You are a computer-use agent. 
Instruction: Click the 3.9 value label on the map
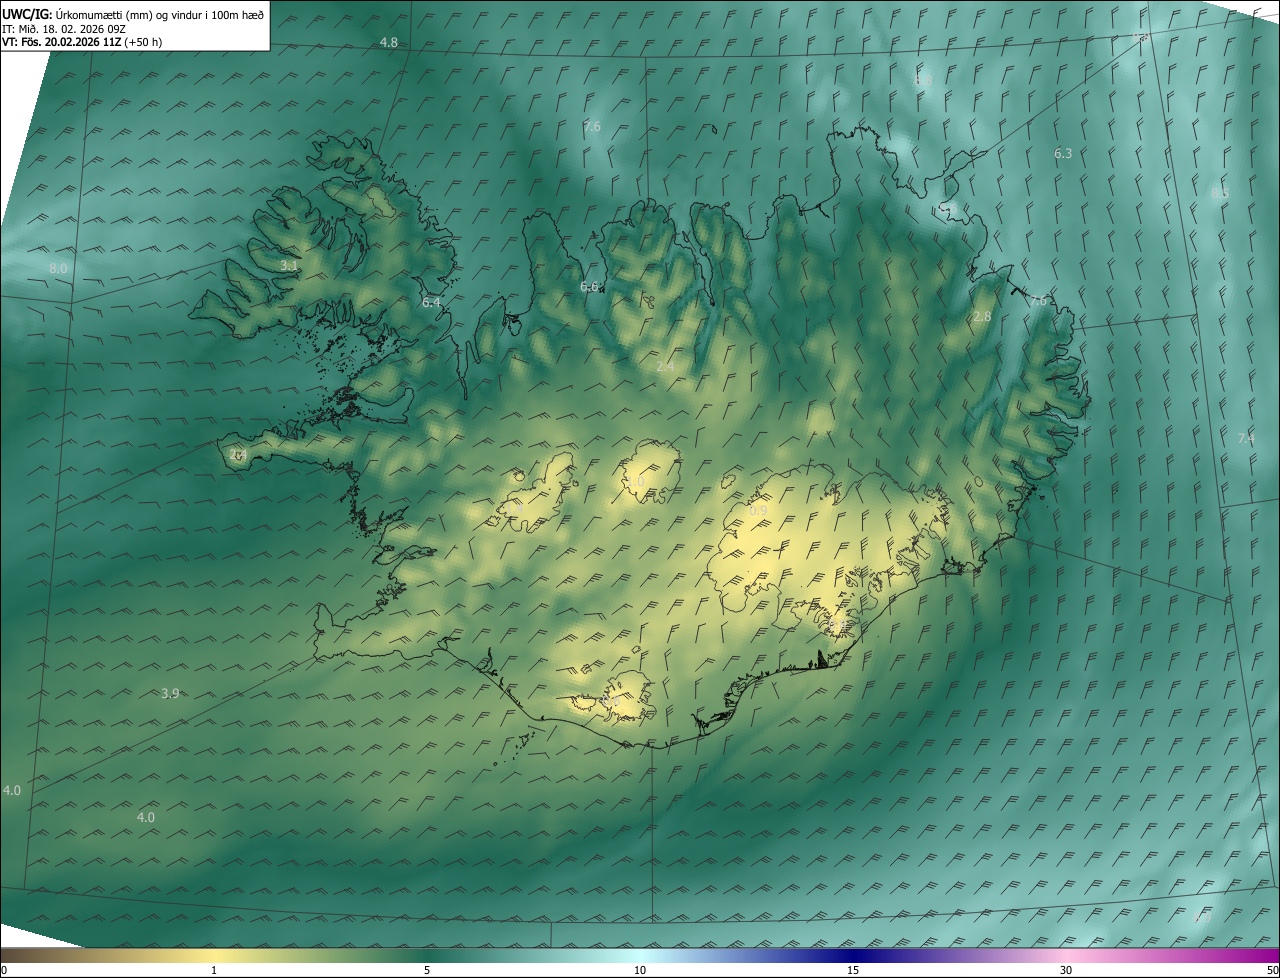tap(170, 693)
